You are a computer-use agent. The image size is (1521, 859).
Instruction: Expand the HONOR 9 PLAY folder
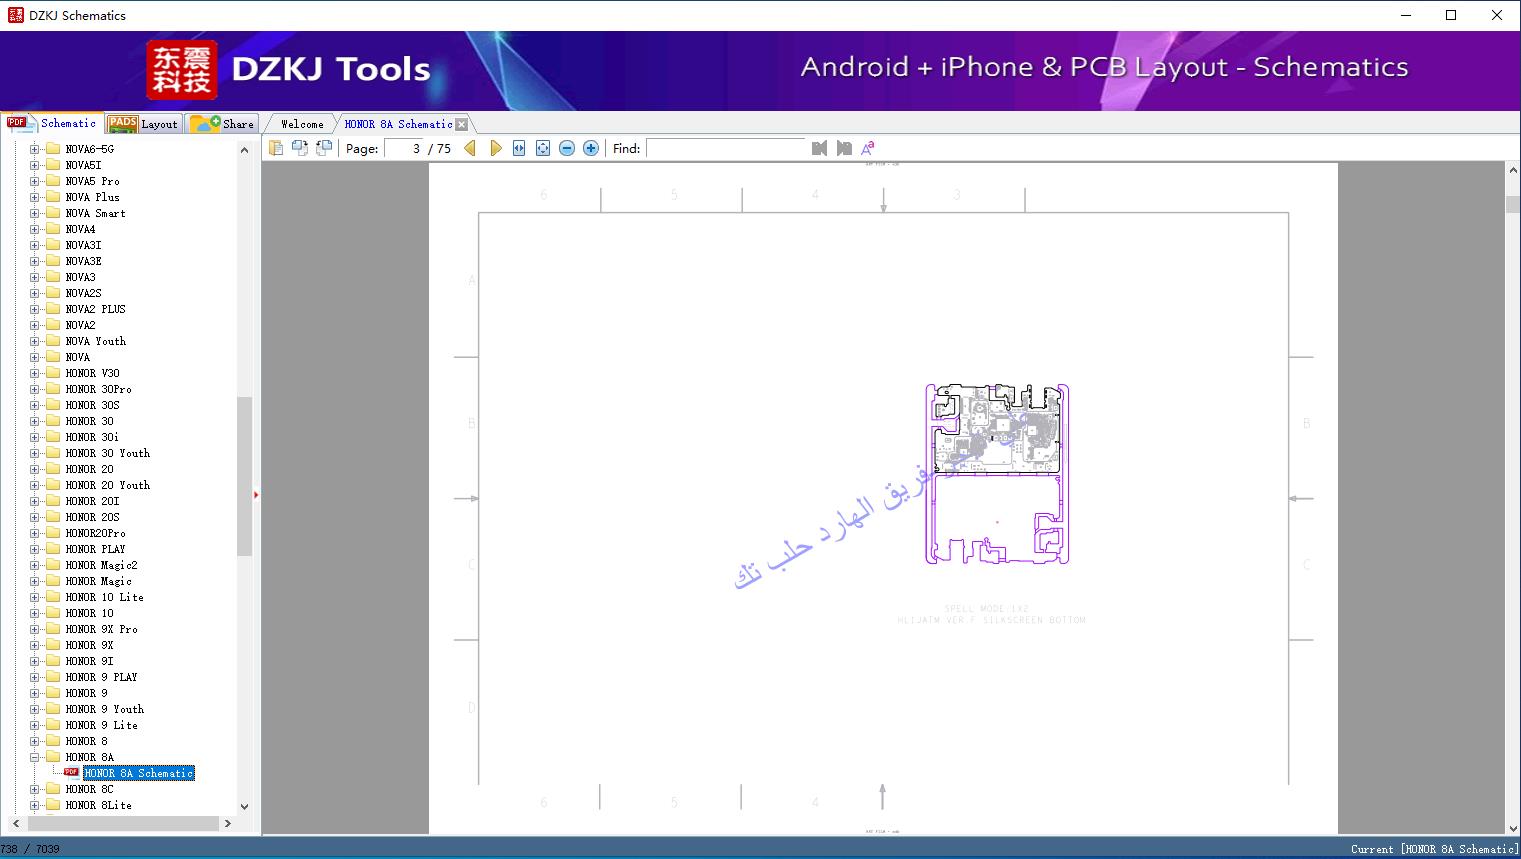34,677
